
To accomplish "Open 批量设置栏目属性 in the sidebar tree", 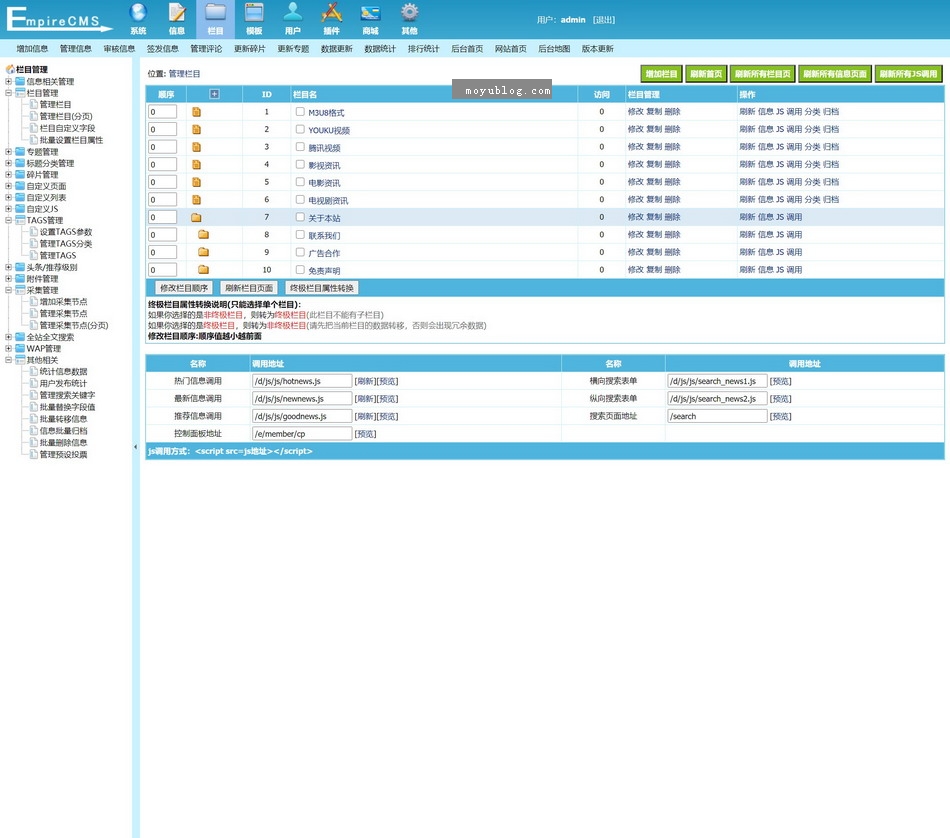I will click(x=71, y=140).
